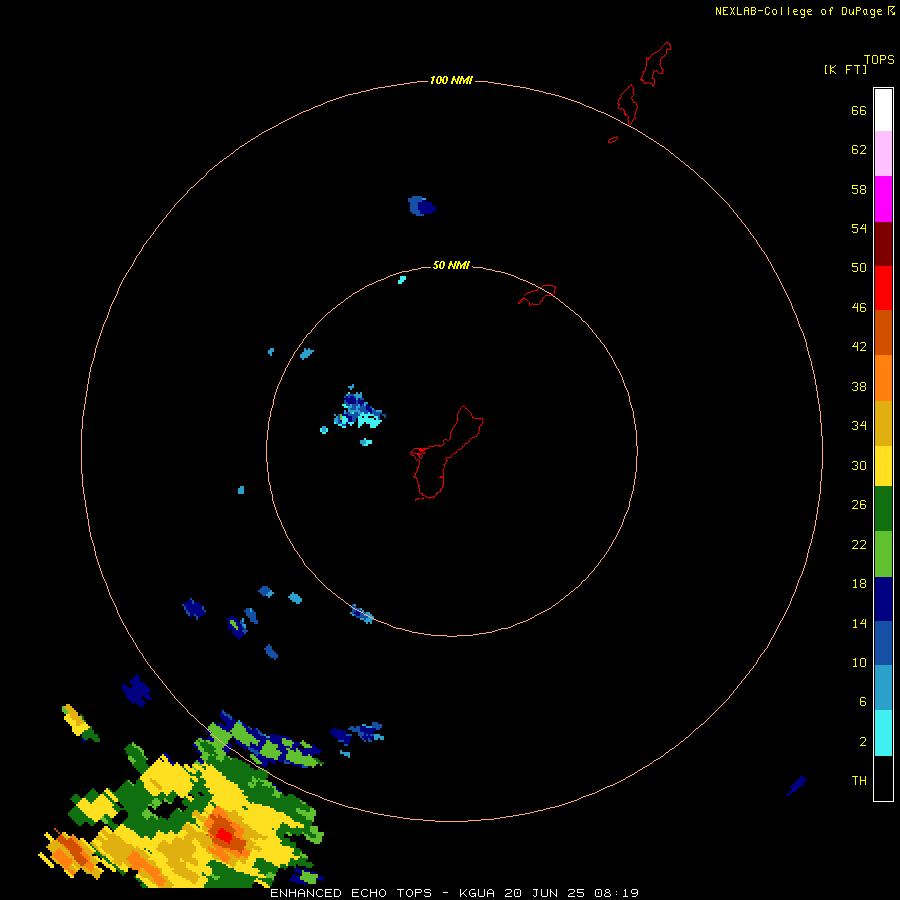Click the Rota island outline on 50 NMI ring
Screen dimensions: 900x900
pos(537,295)
